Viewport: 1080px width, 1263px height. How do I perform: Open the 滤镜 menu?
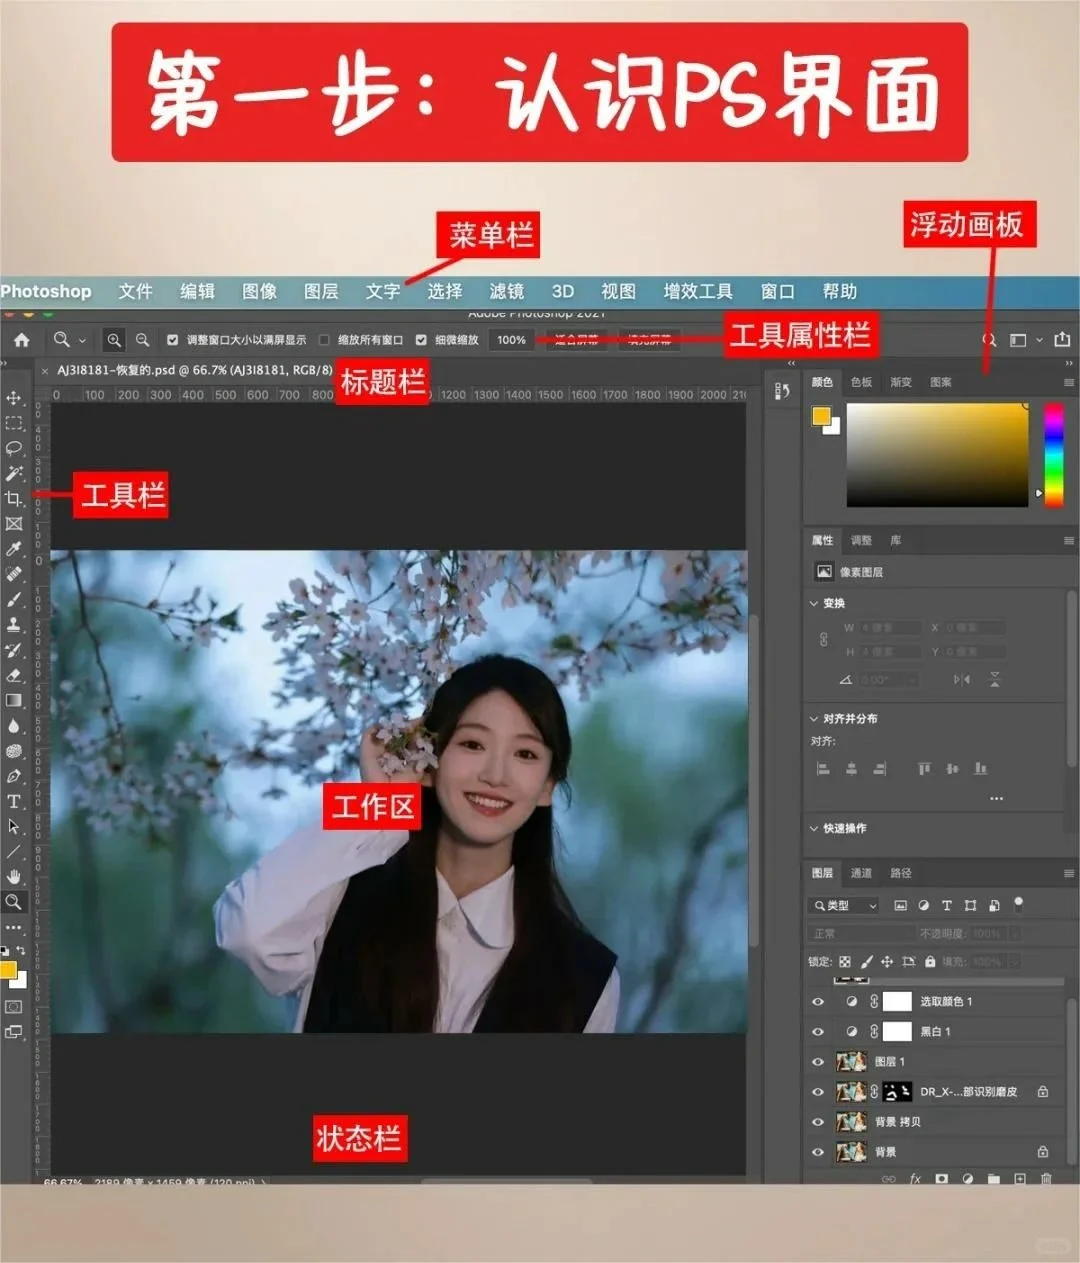(505, 291)
